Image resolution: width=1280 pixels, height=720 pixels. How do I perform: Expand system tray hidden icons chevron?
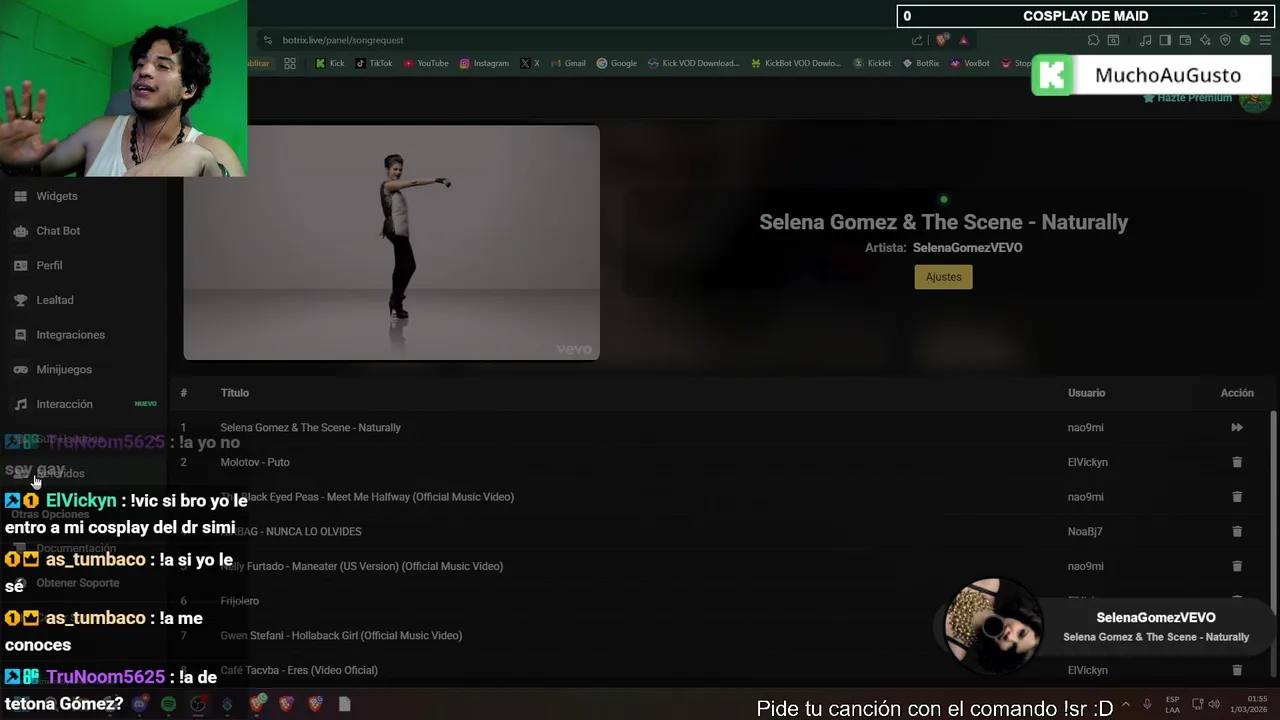click(x=1126, y=704)
